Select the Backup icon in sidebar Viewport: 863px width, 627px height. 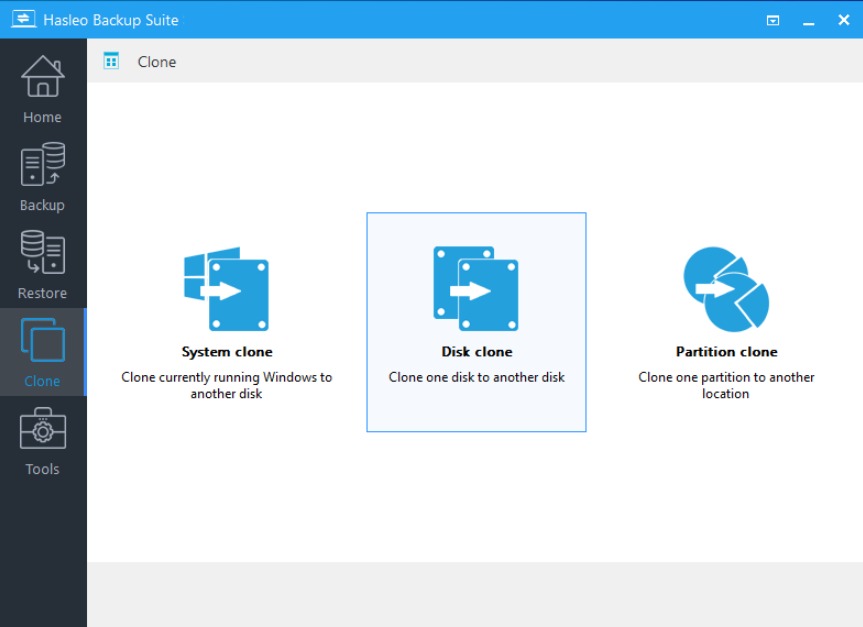tap(42, 165)
